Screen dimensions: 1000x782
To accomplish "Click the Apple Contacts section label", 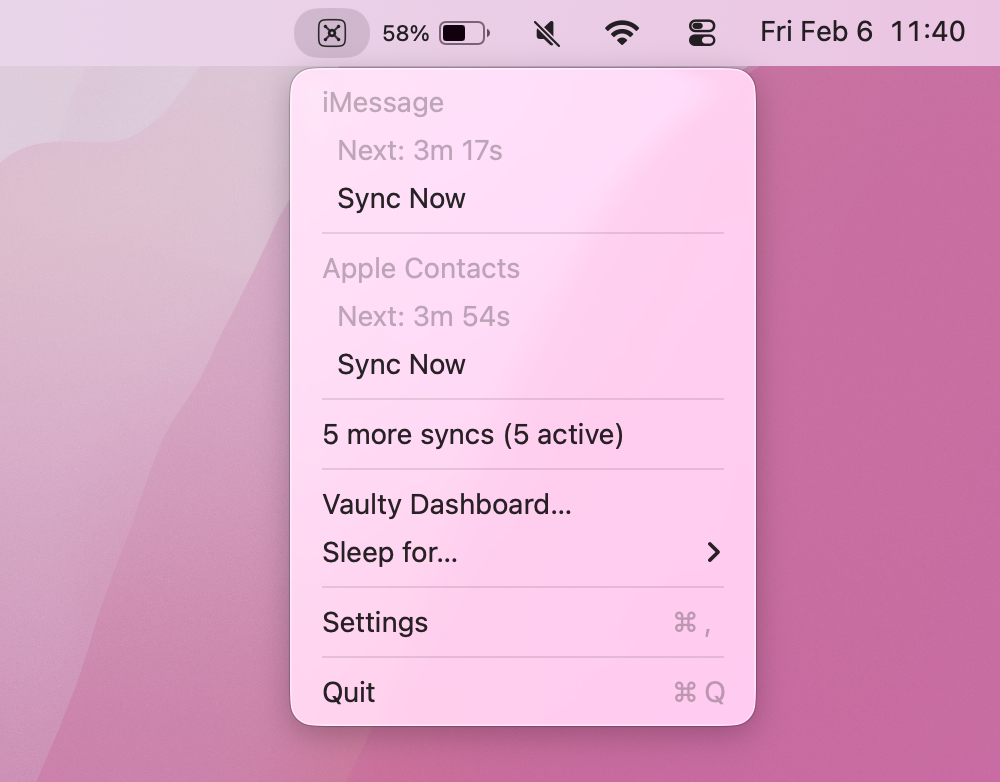I will tap(420, 268).
